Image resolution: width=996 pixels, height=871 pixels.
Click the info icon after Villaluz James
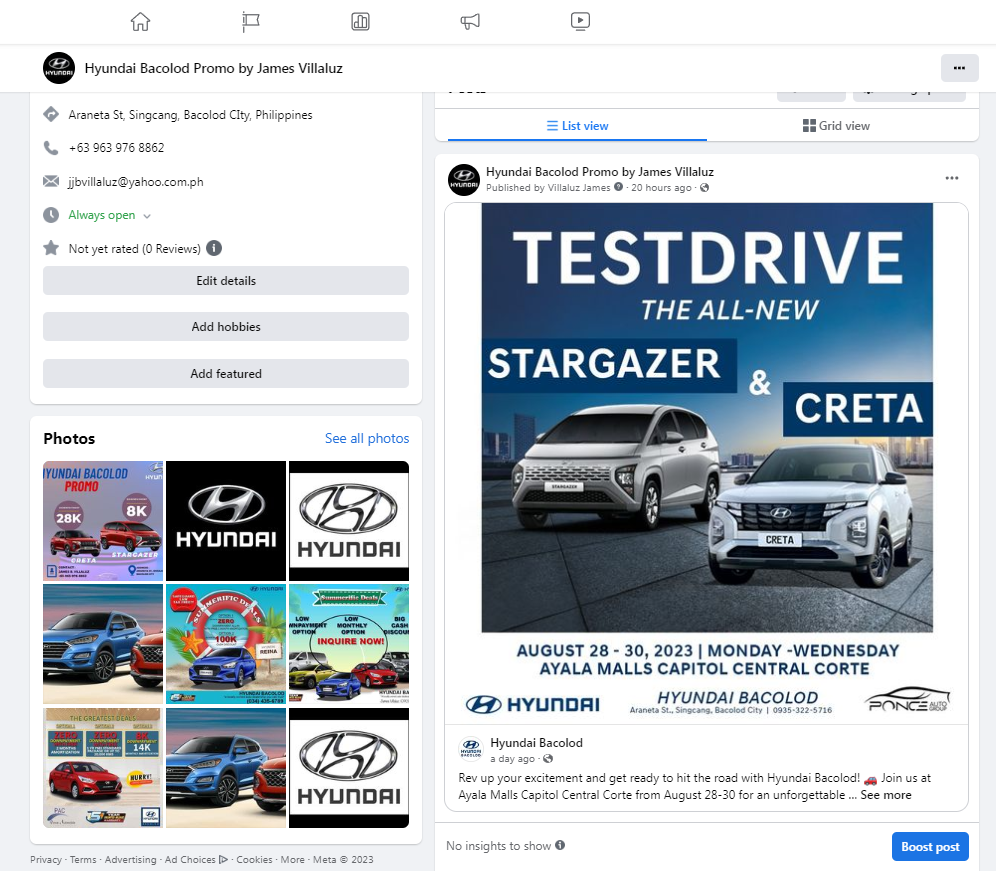click(x=618, y=187)
